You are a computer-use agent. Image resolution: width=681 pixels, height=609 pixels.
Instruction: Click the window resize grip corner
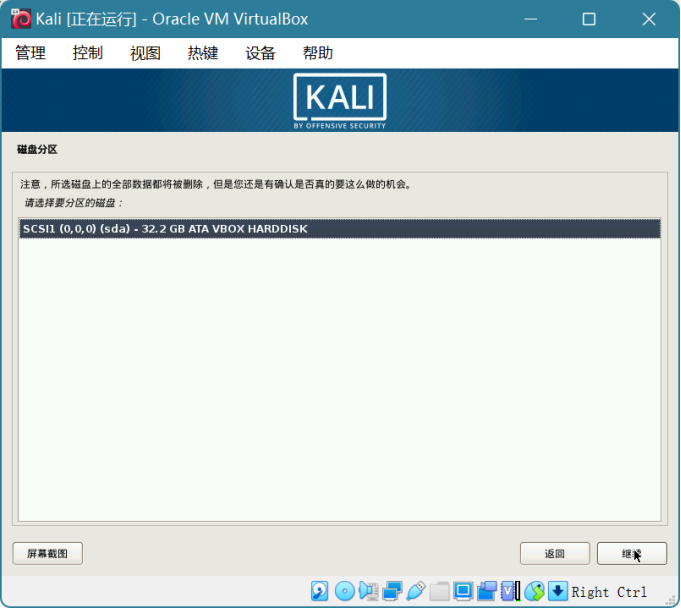pyautogui.click(x=670, y=600)
